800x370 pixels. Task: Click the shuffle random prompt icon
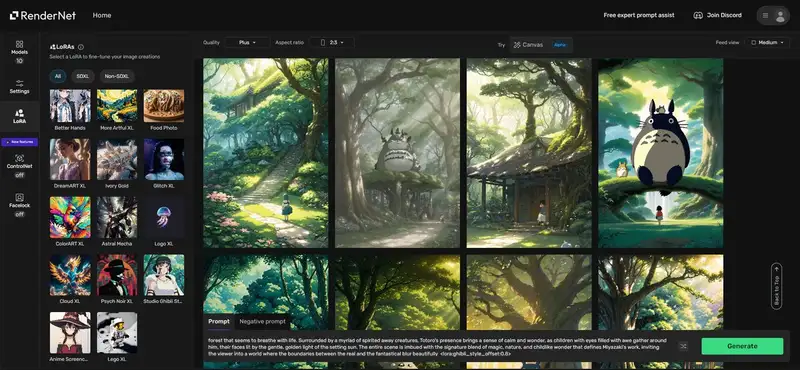pos(683,346)
